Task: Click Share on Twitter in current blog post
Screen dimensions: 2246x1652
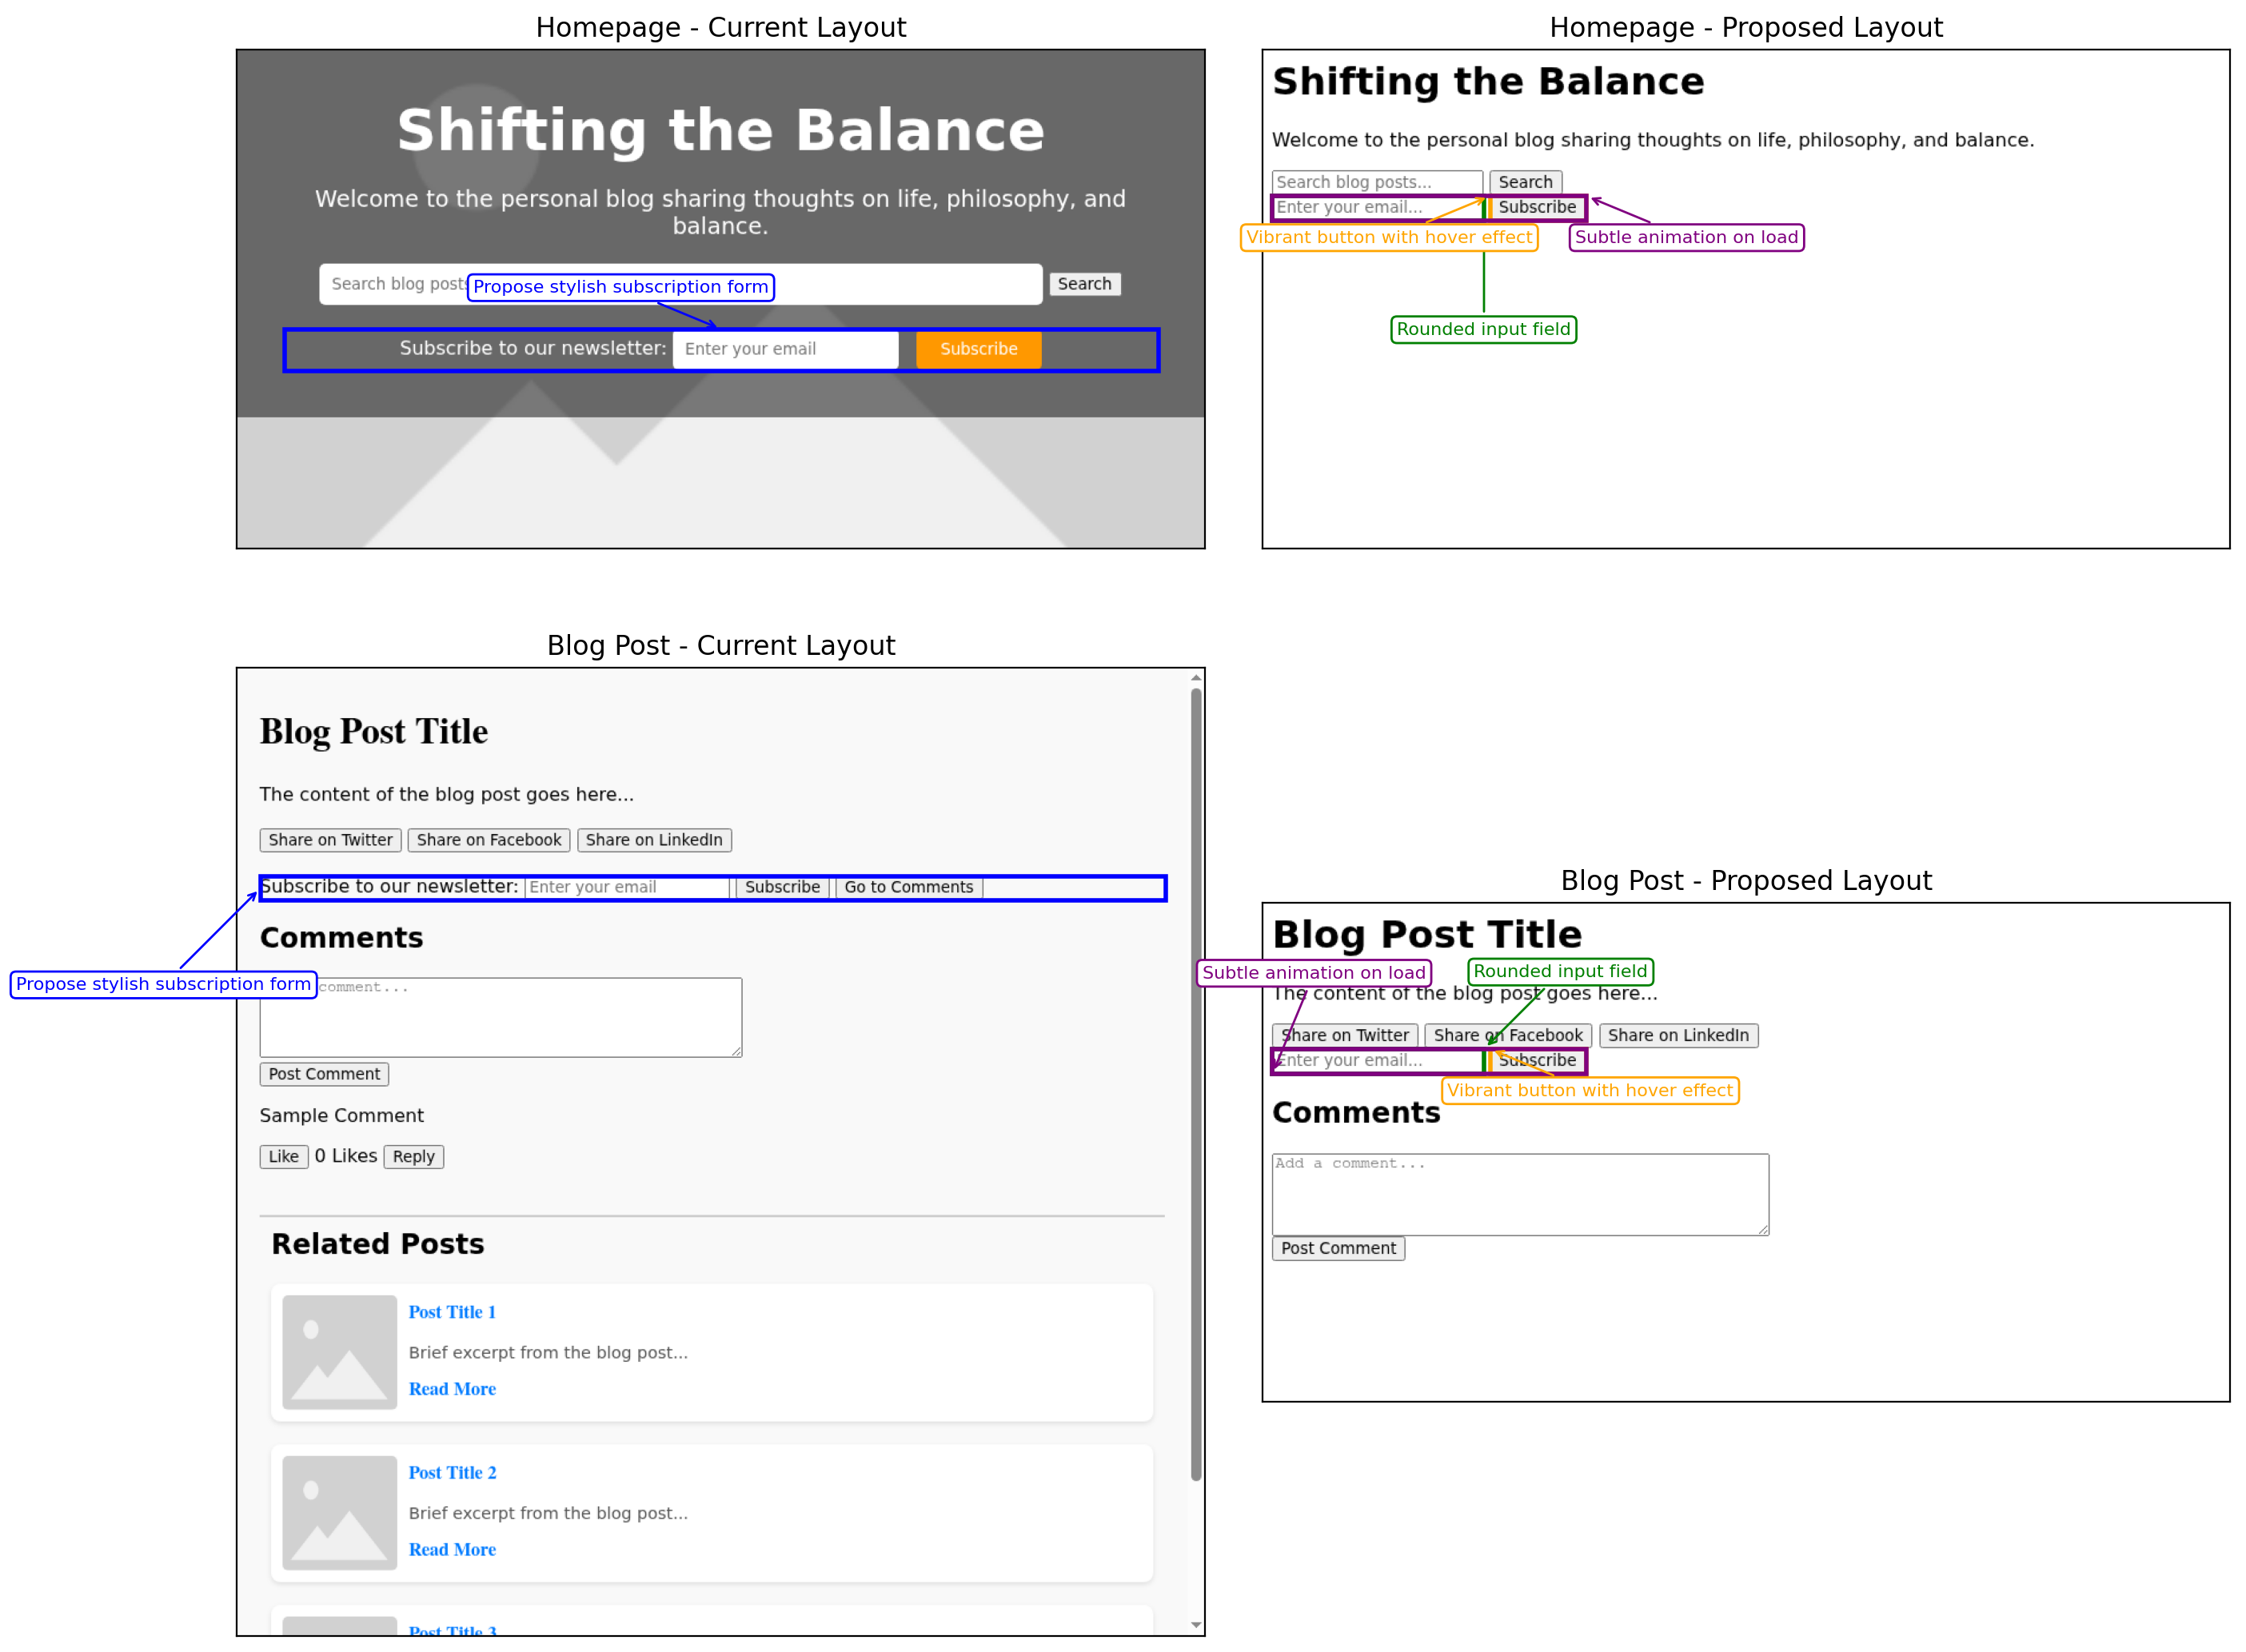Action: tap(330, 840)
